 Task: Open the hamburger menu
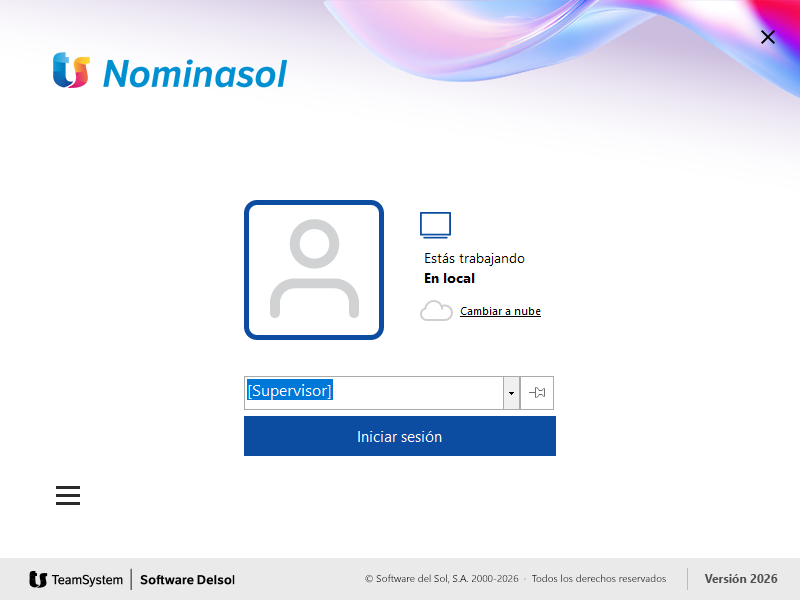pyautogui.click(x=68, y=495)
